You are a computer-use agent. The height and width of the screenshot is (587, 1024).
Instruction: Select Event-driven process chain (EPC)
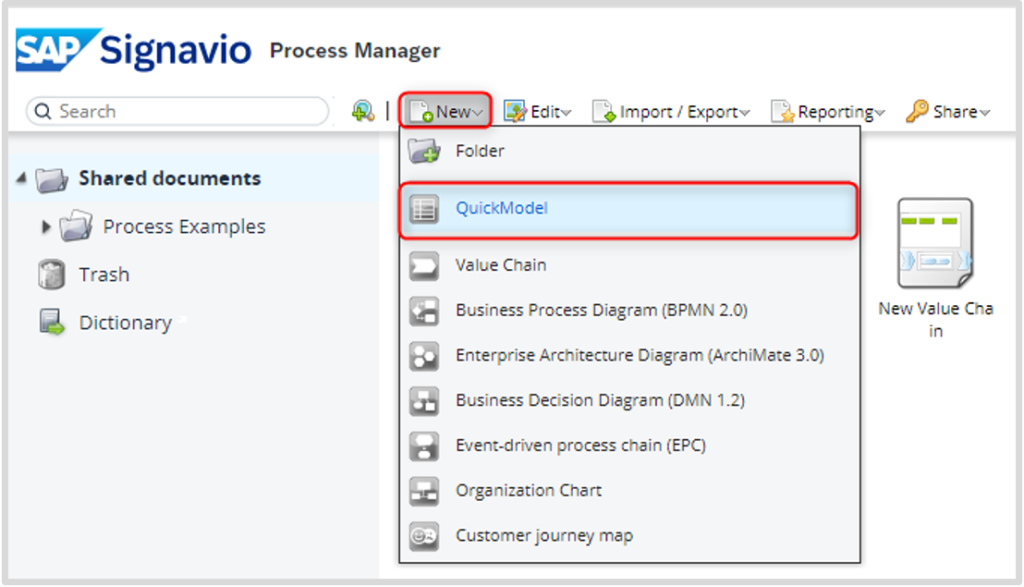630,445
